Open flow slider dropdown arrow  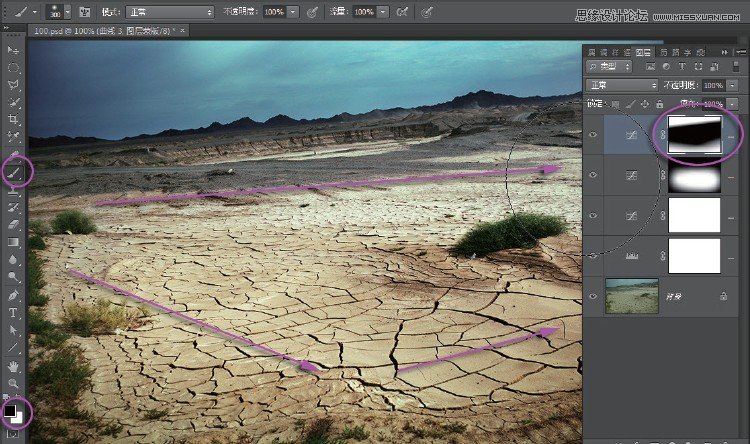pos(383,12)
